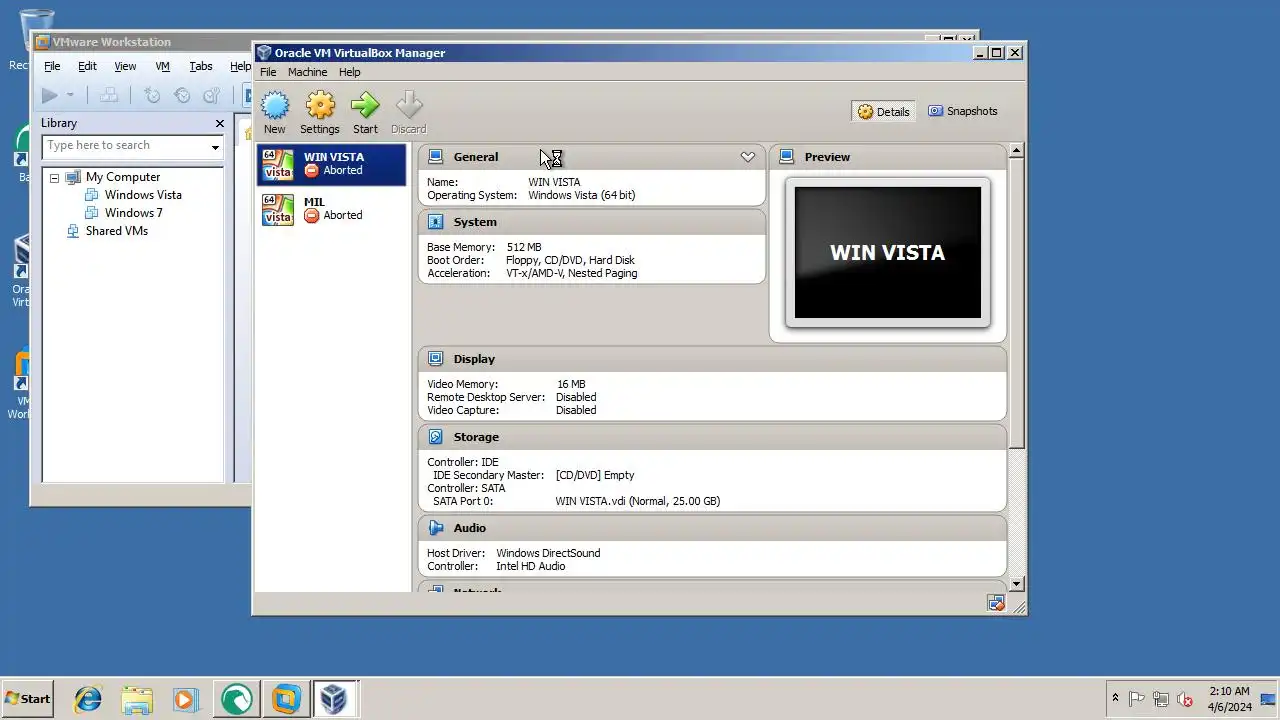This screenshot has width=1280, height=720.
Task: Open the VM menu in VMware Workstation
Action: [162, 66]
